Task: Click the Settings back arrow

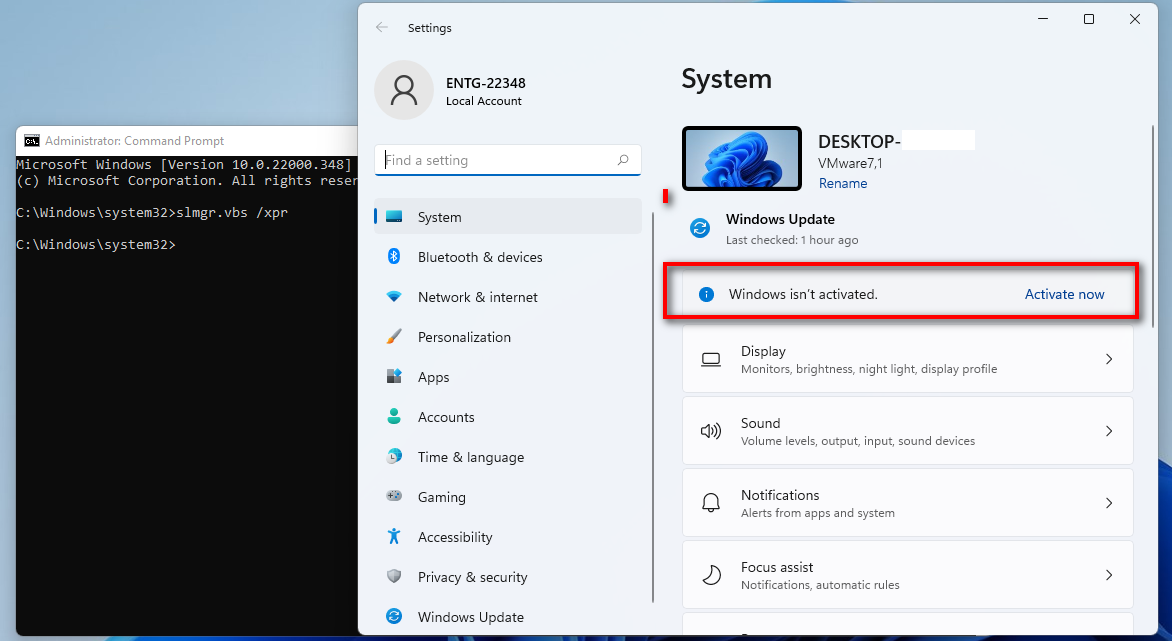Action: (382, 27)
